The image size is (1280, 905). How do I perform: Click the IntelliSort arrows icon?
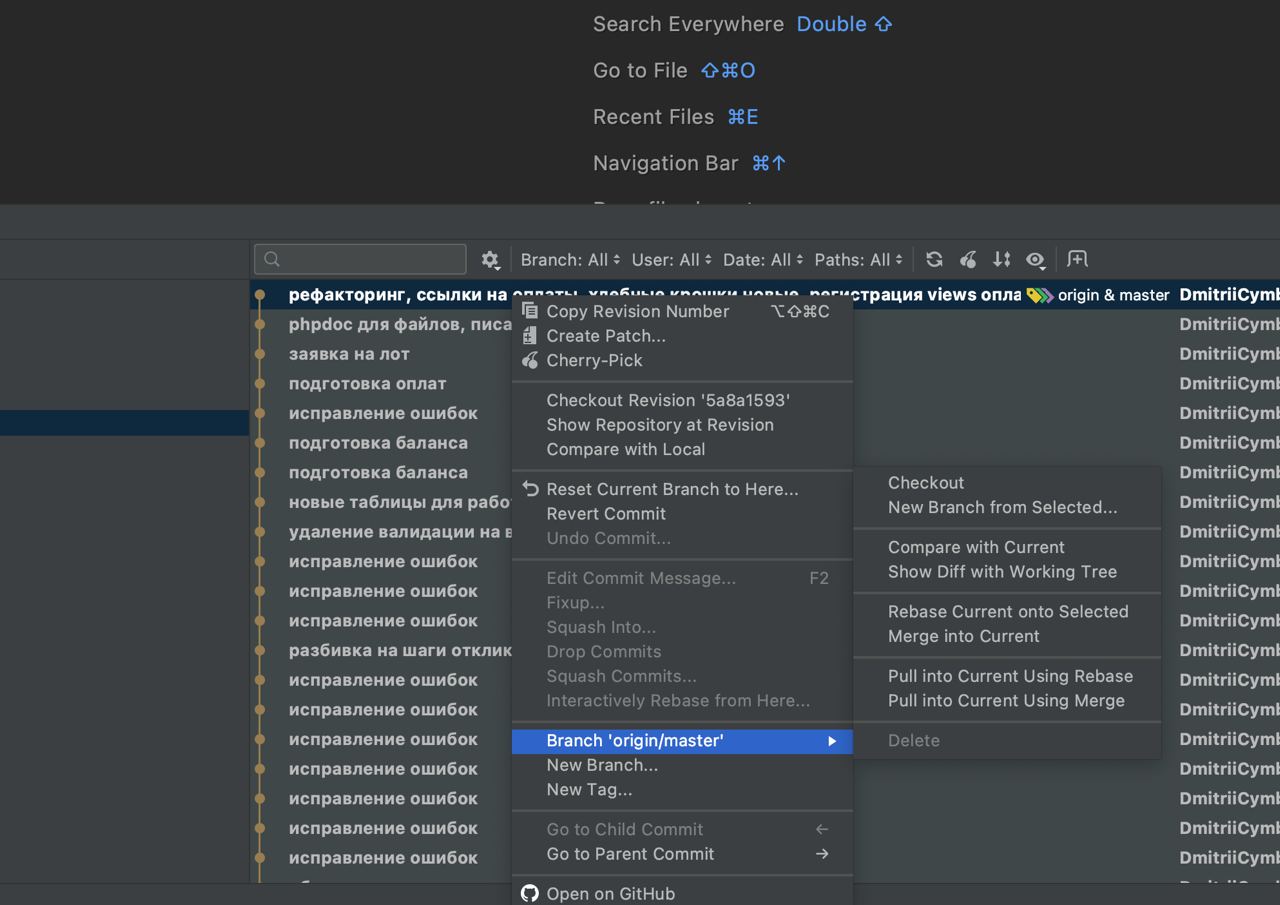coord(1001,260)
